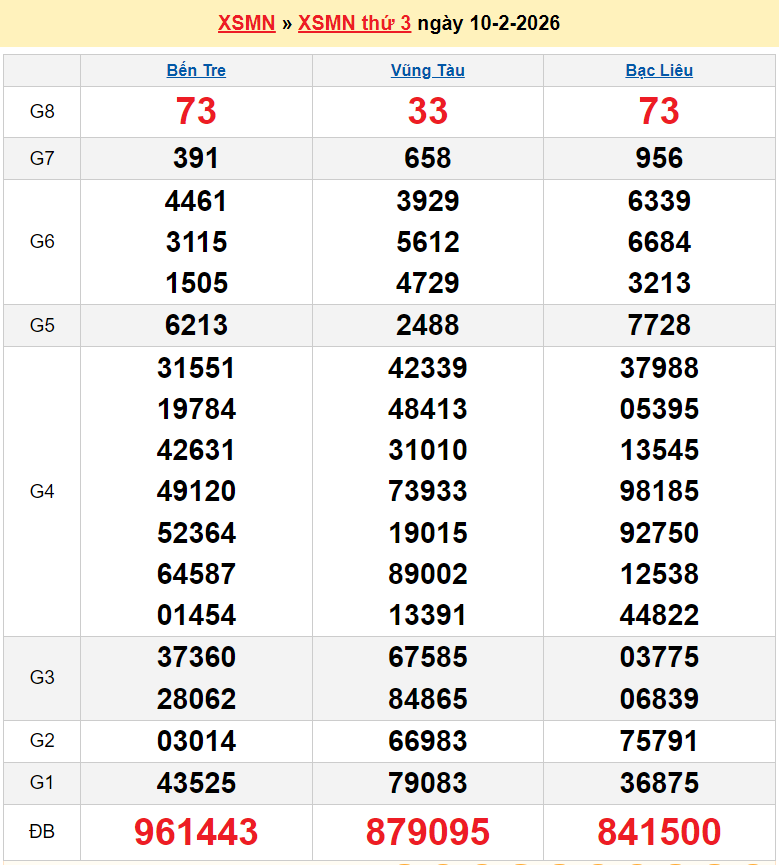This screenshot has height=865, width=779.
Task: Select the G7 number 658
Action: coord(427,158)
